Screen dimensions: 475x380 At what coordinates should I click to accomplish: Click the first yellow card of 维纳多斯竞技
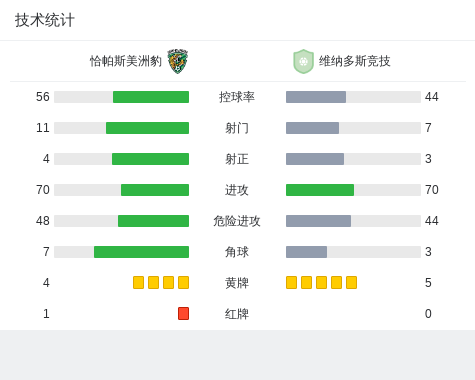[x=291, y=282]
